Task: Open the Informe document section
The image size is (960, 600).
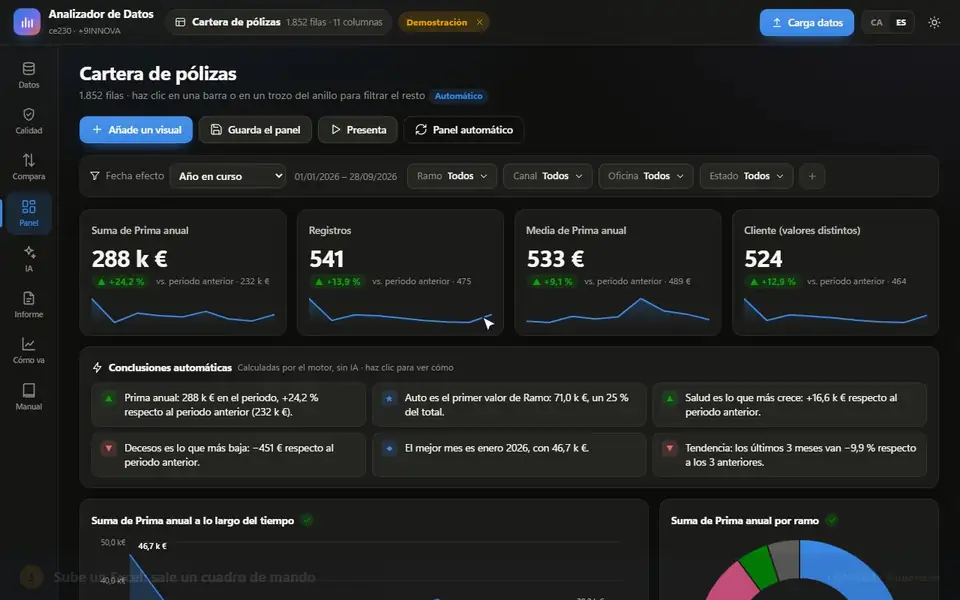Action: tap(29, 305)
